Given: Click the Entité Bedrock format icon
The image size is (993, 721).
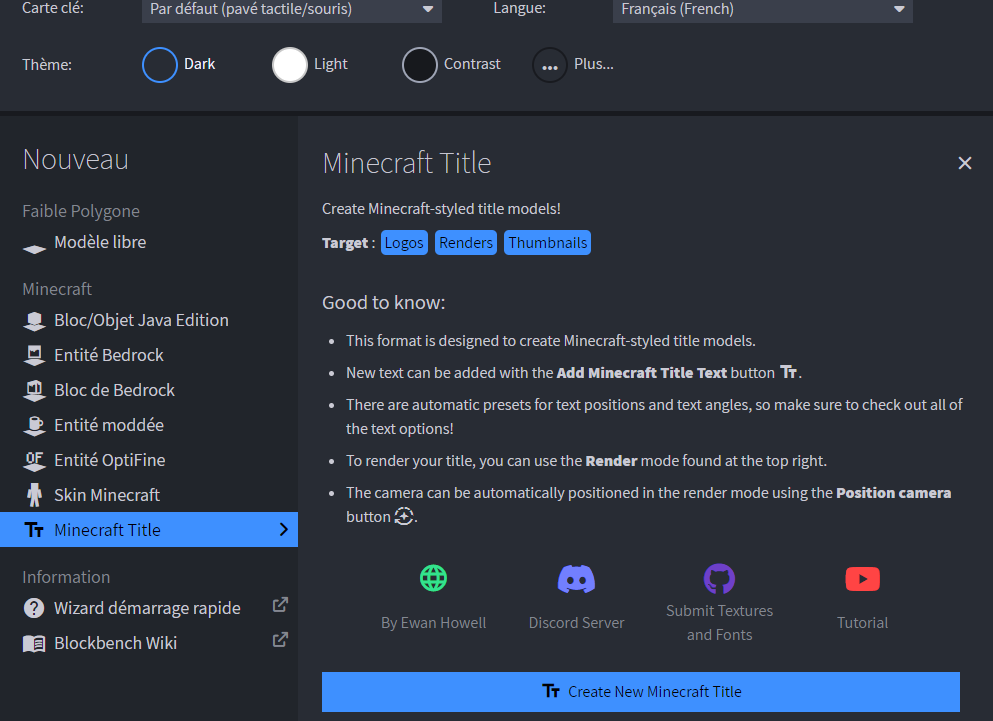Looking at the screenshot, I should [34, 355].
